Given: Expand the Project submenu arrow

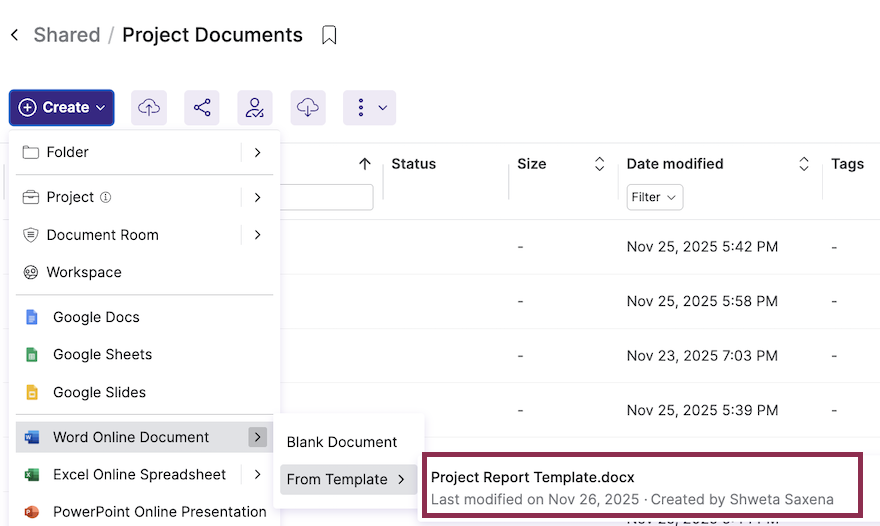Looking at the screenshot, I should (x=258, y=197).
